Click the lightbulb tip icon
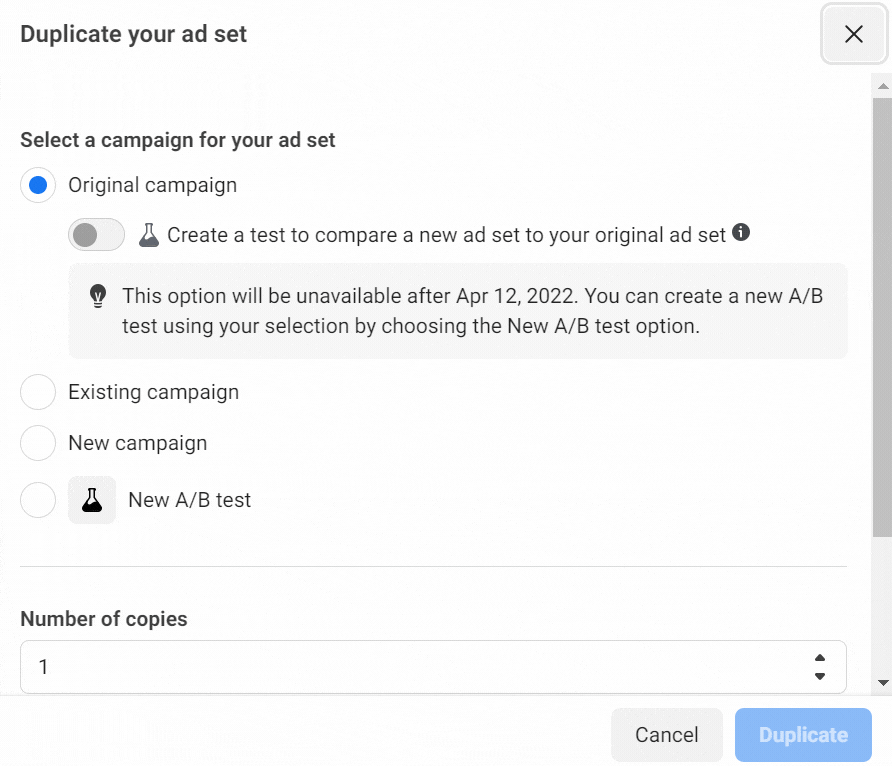 pos(98,296)
